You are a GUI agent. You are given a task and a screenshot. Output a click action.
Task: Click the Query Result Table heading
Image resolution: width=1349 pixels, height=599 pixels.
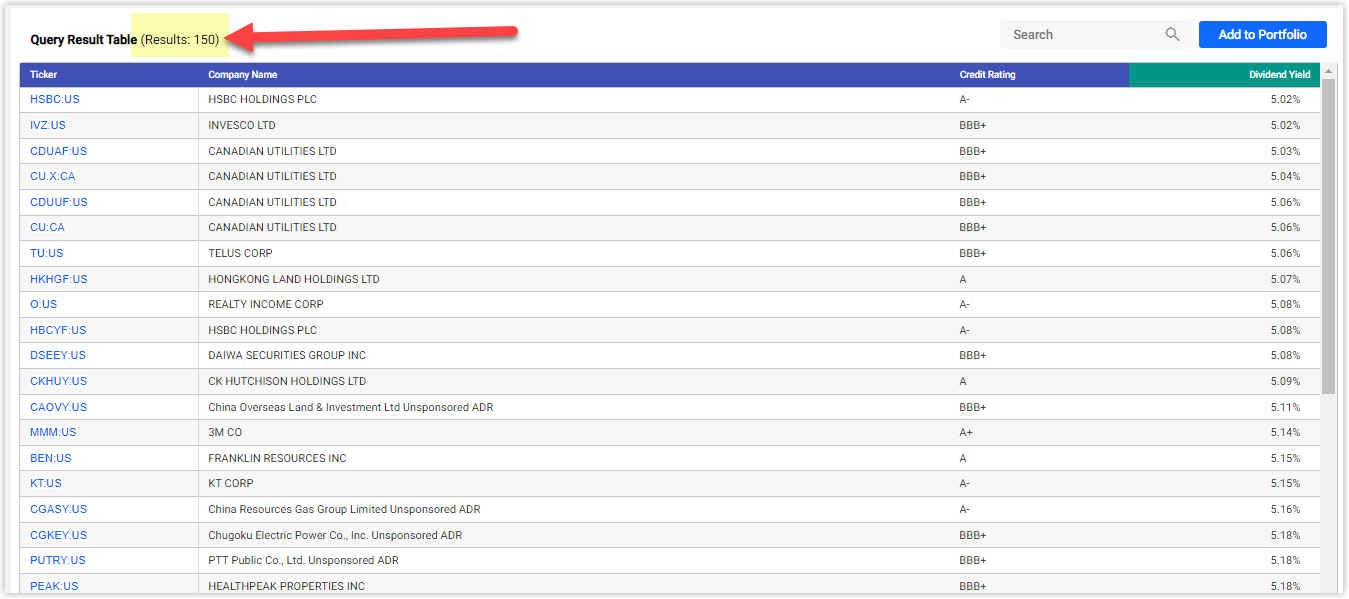(83, 40)
